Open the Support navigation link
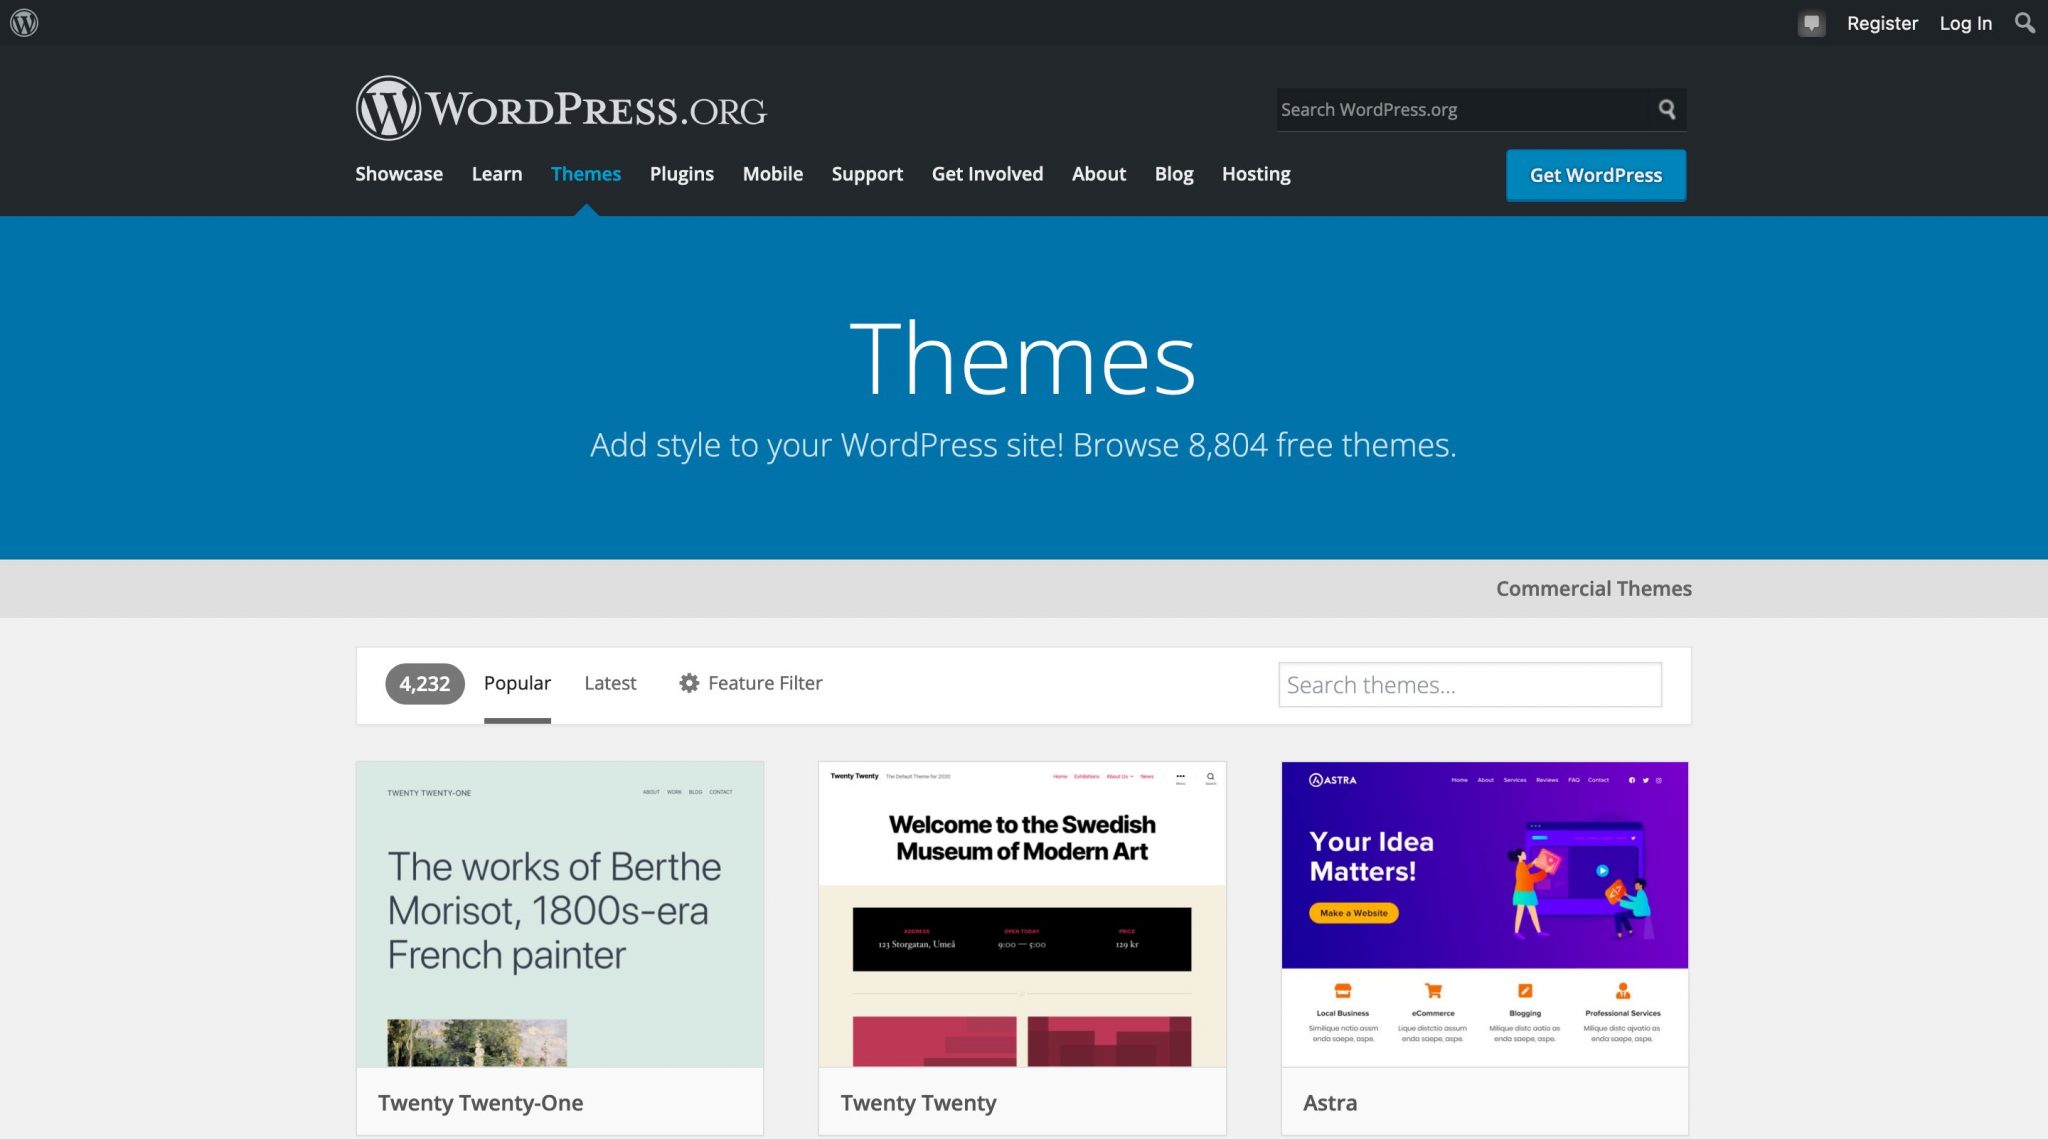2048x1139 pixels. coord(867,174)
